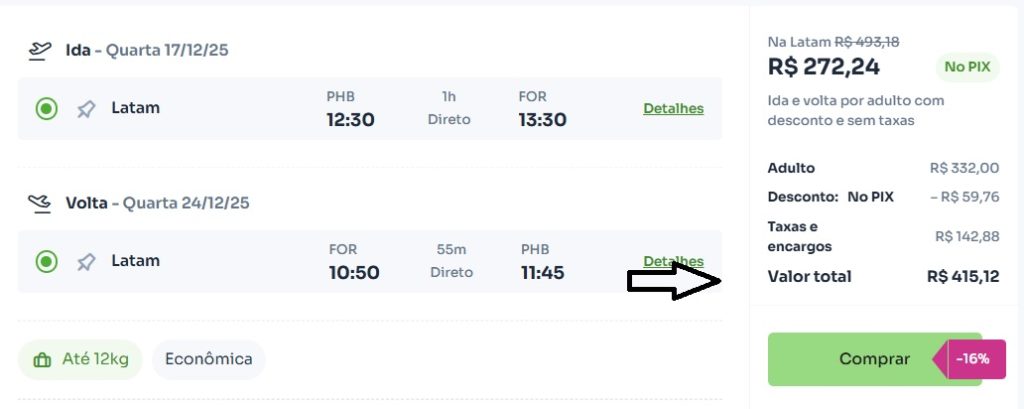Image resolution: width=1024 pixels, height=409 pixels.
Task: Pin the return Latam flight
Action: click(86, 263)
